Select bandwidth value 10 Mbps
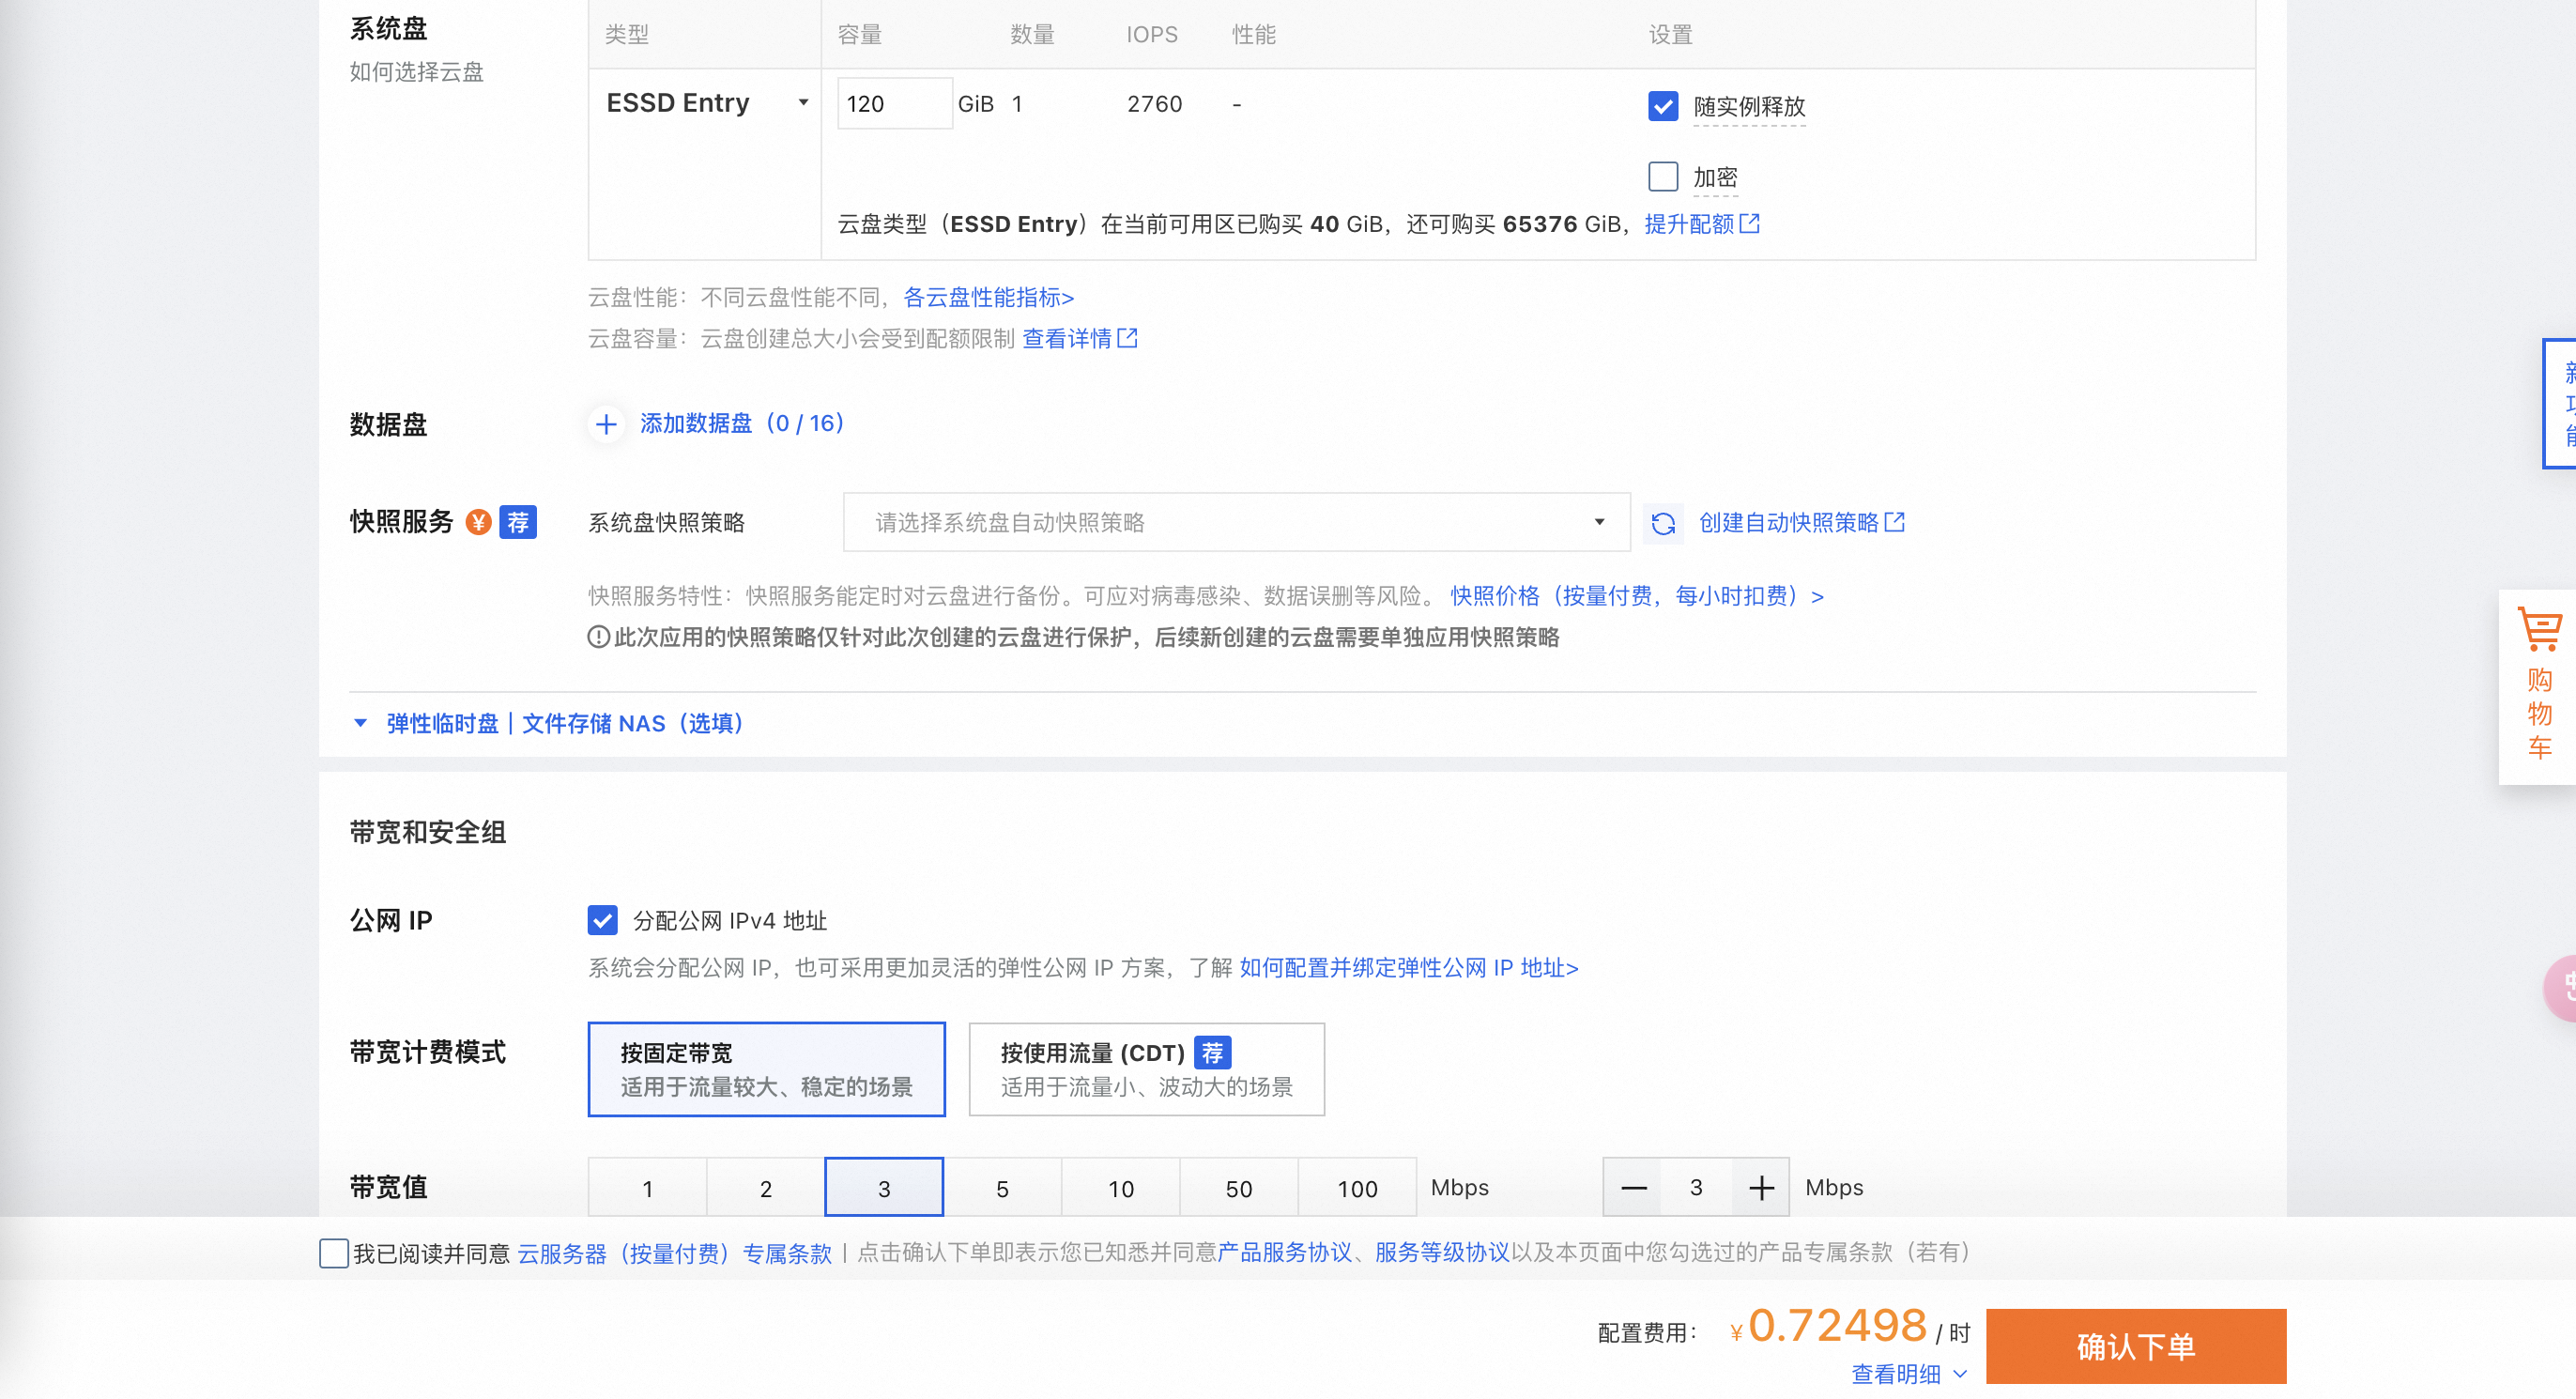2576x1399 pixels. (1121, 1188)
